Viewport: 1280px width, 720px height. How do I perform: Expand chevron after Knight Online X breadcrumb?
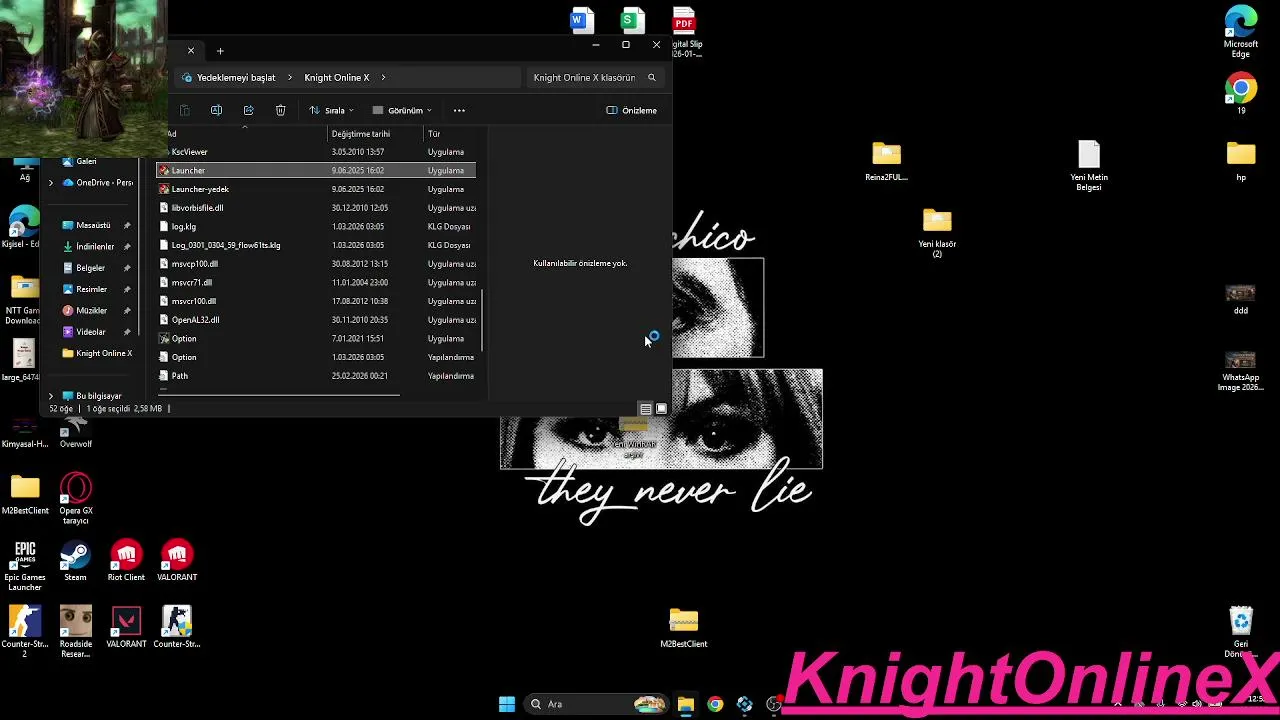(383, 77)
